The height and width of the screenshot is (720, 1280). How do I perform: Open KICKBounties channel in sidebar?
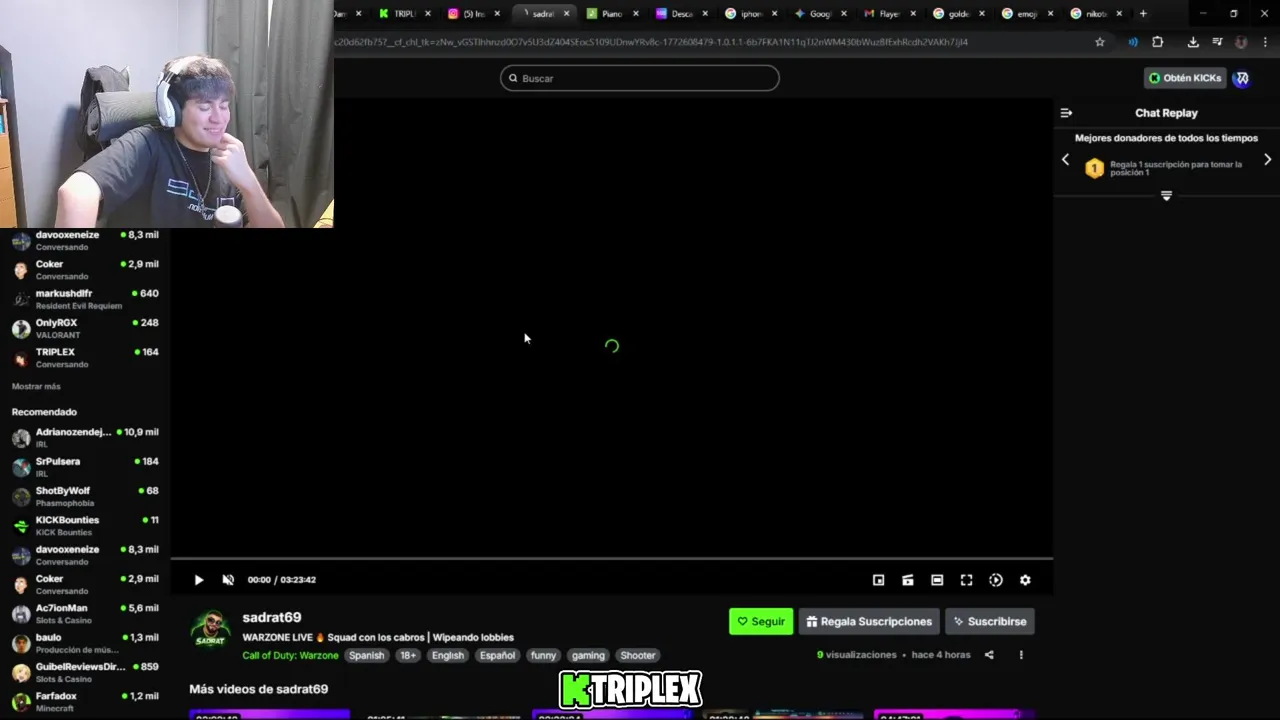(x=85, y=526)
